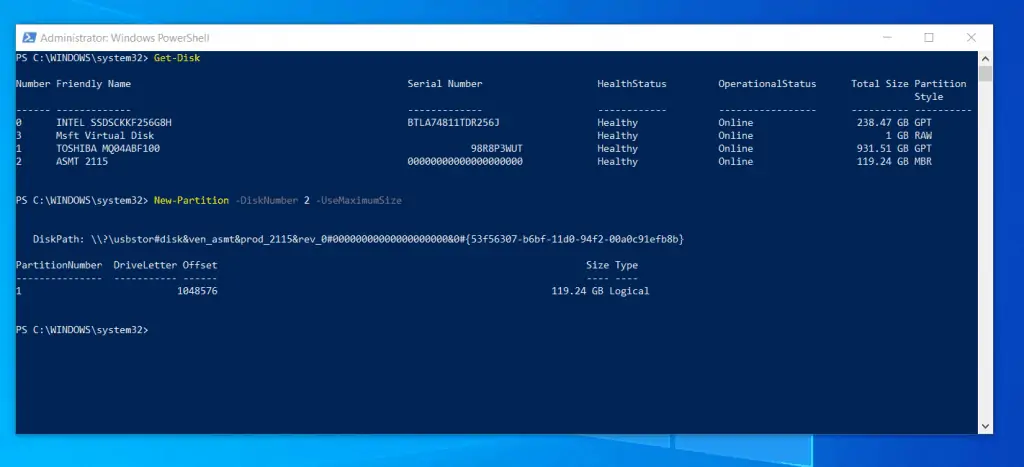The width and height of the screenshot is (1024, 467).
Task: Maximize the PowerShell window
Action: pos(929,38)
